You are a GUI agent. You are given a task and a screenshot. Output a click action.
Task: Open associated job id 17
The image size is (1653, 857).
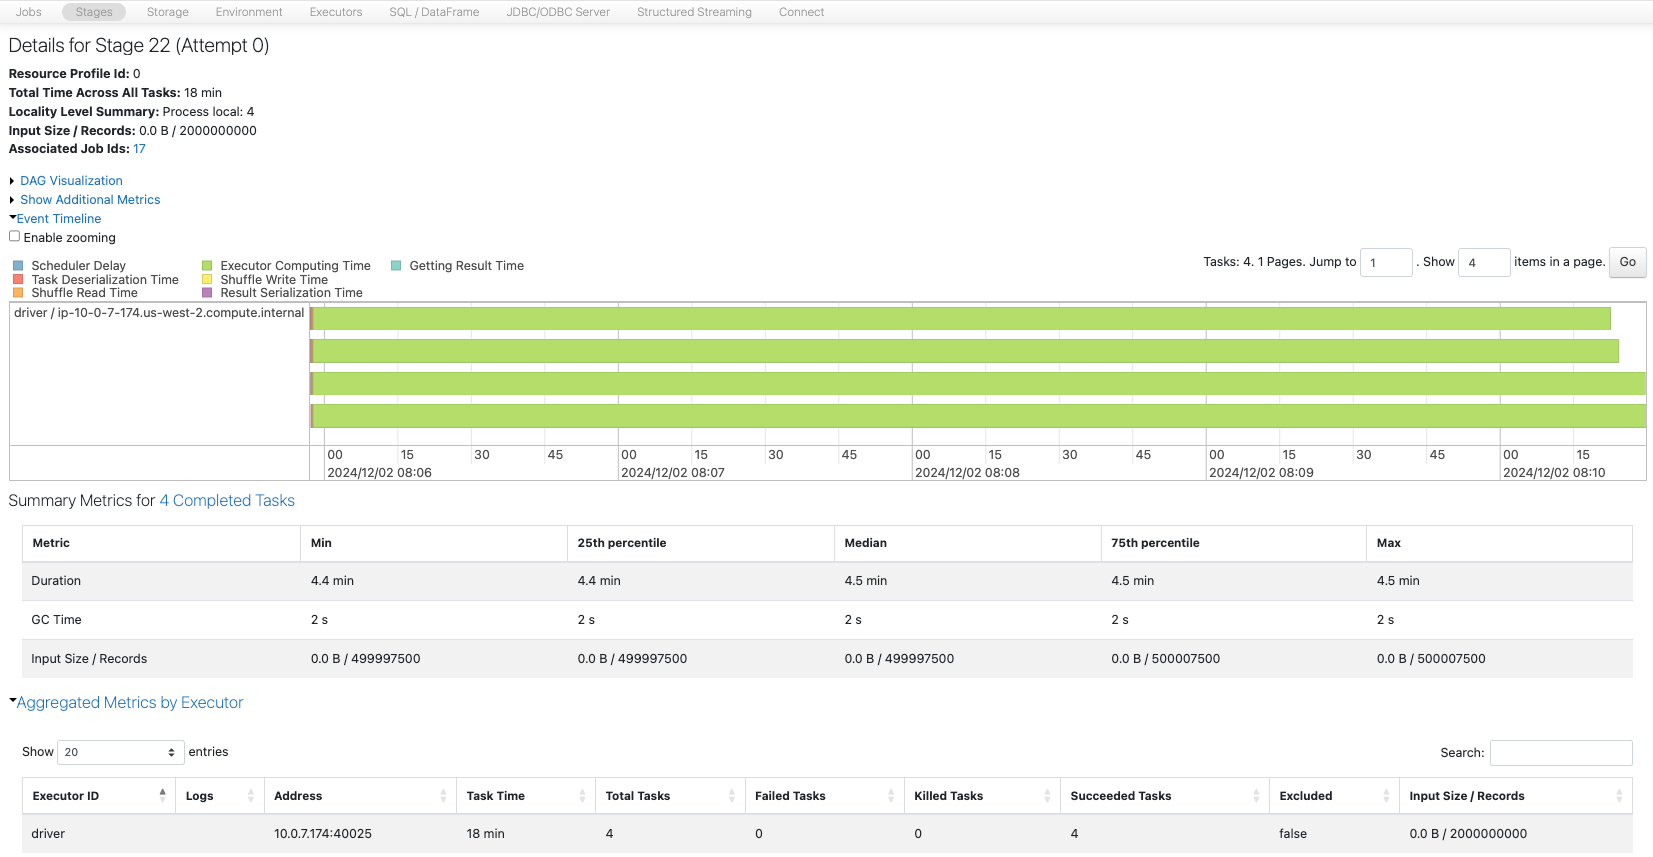point(139,149)
